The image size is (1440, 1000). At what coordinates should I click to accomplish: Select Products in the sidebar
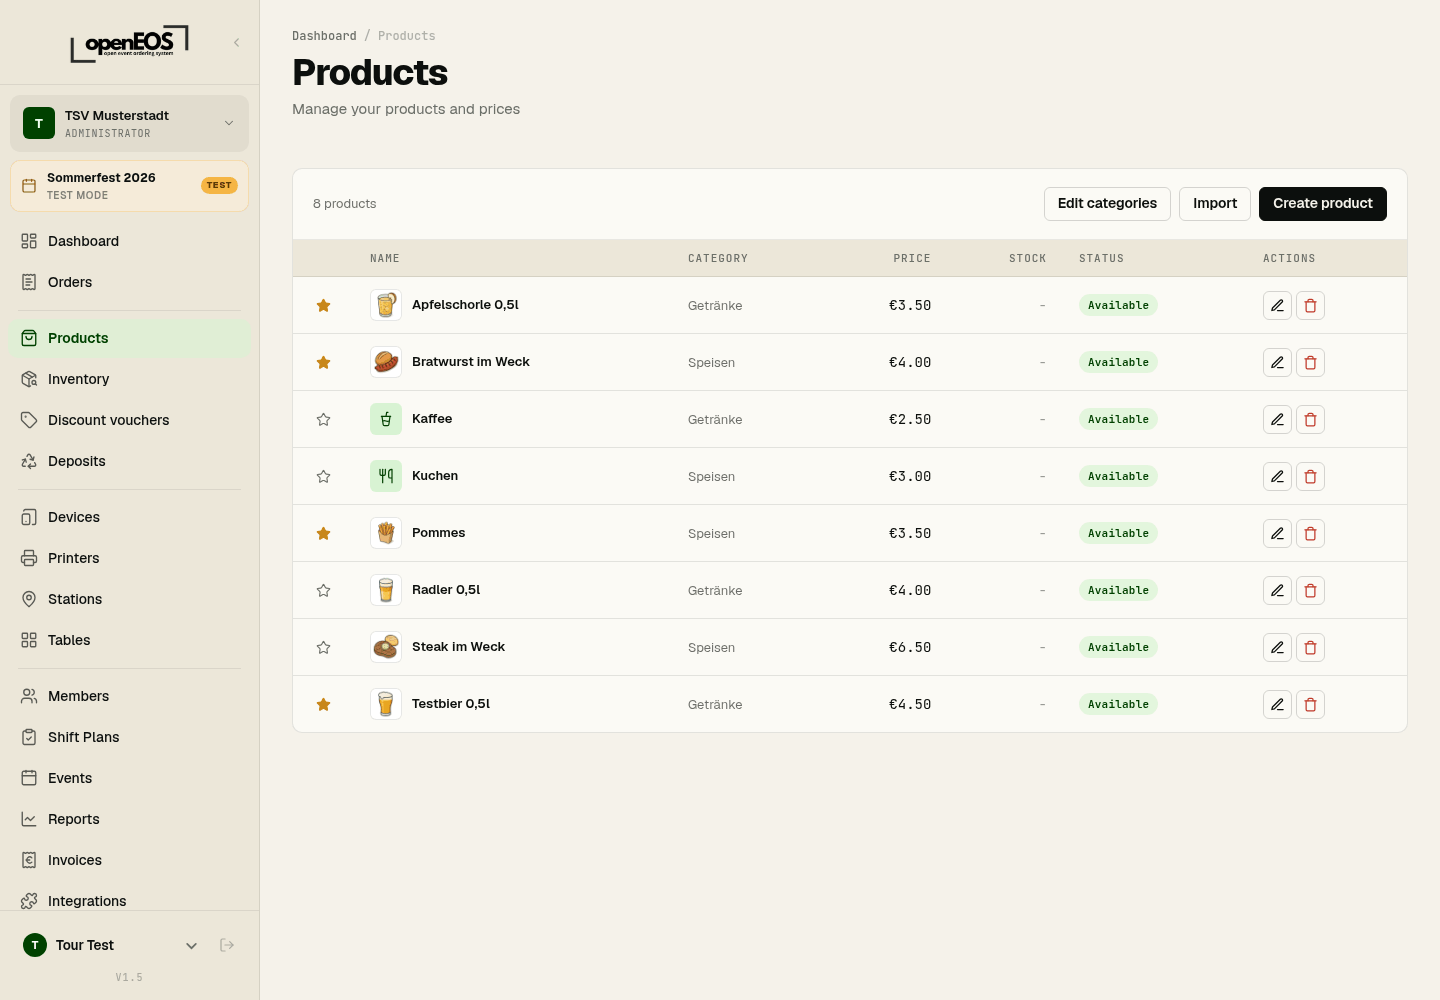click(x=129, y=338)
